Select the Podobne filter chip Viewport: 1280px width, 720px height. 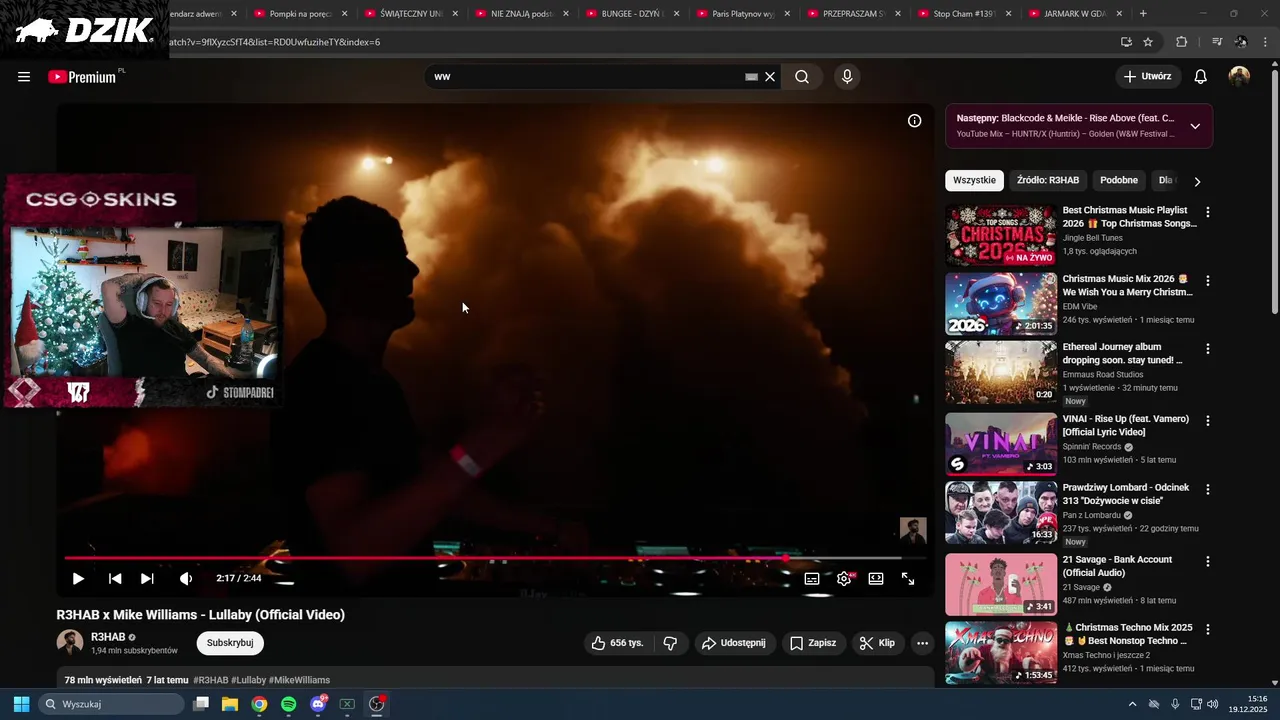click(x=1119, y=180)
